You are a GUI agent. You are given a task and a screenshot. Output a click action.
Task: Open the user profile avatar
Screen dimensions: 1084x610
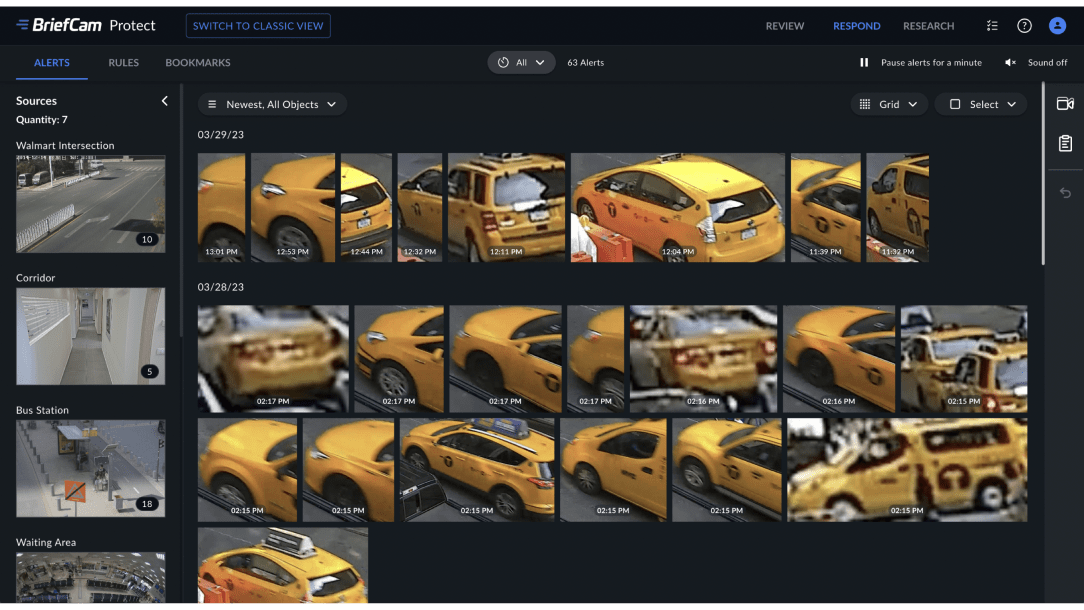click(1057, 26)
